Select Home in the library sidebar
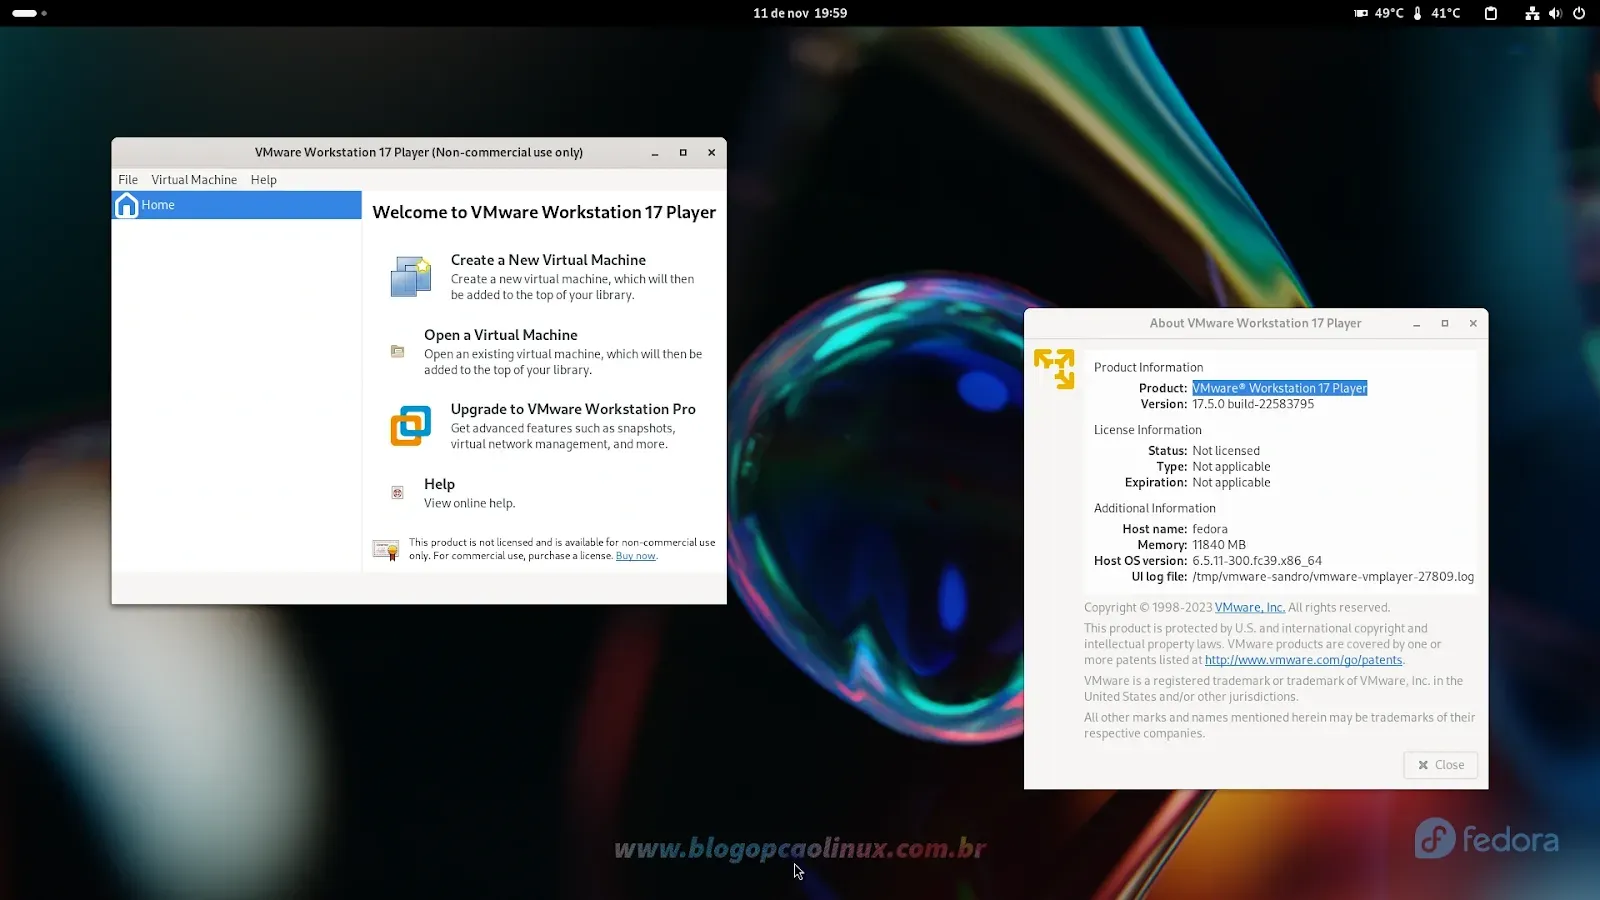 237,205
